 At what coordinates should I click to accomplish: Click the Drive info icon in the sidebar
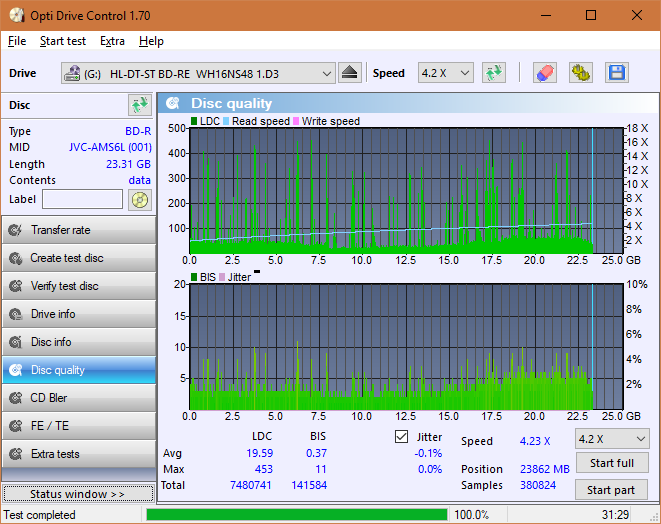coord(16,314)
